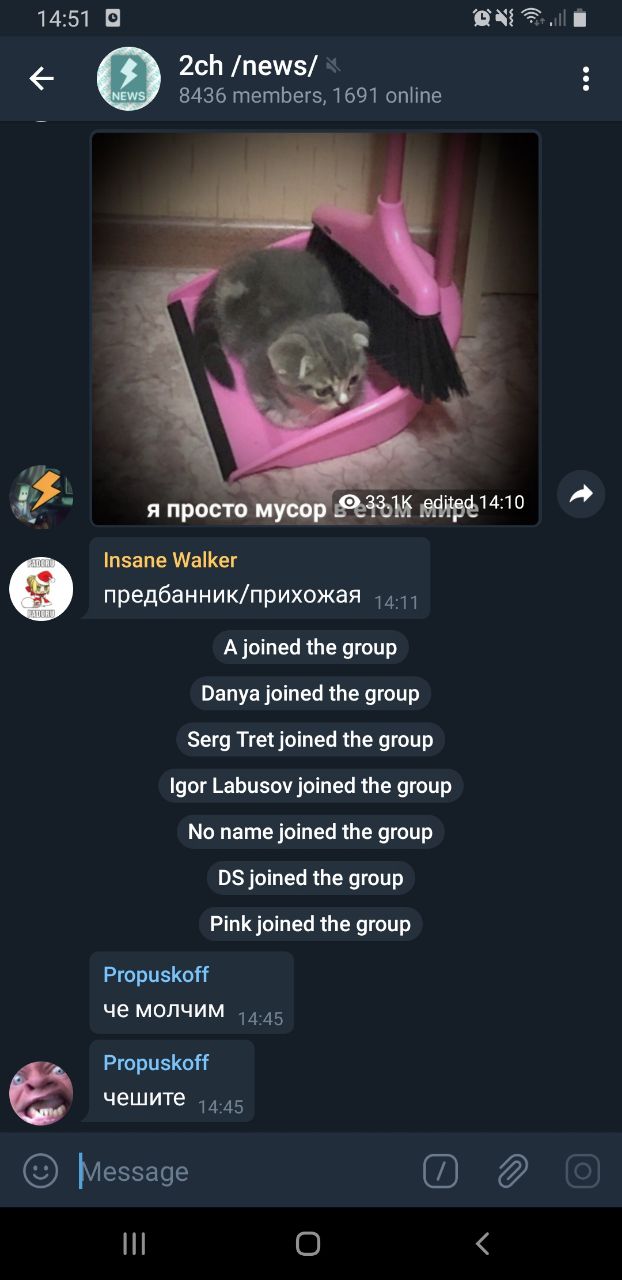
Task: Open the kitten in dustpan photo
Action: point(315,328)
